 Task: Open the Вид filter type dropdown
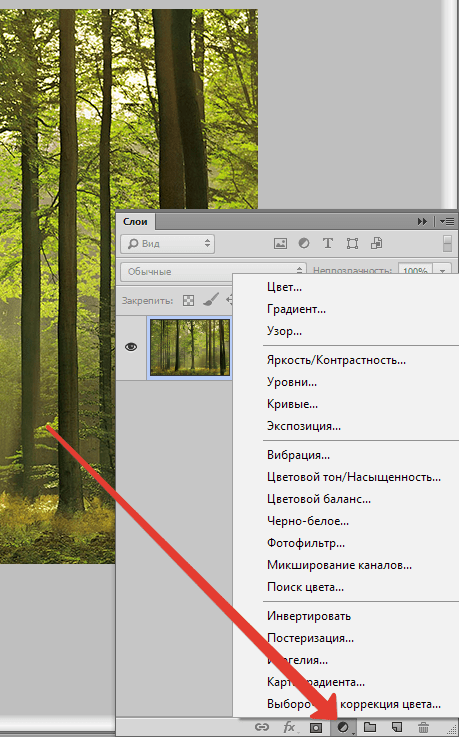point(168,243)
